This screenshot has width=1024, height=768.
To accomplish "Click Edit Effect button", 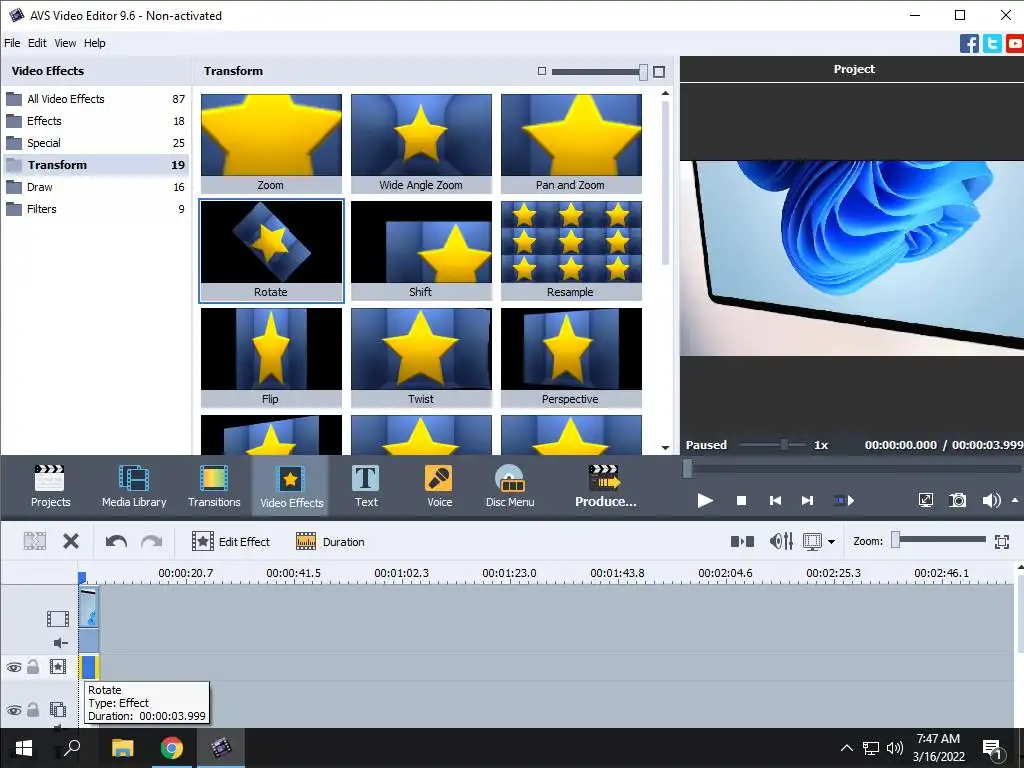I will tap(231, 541).
